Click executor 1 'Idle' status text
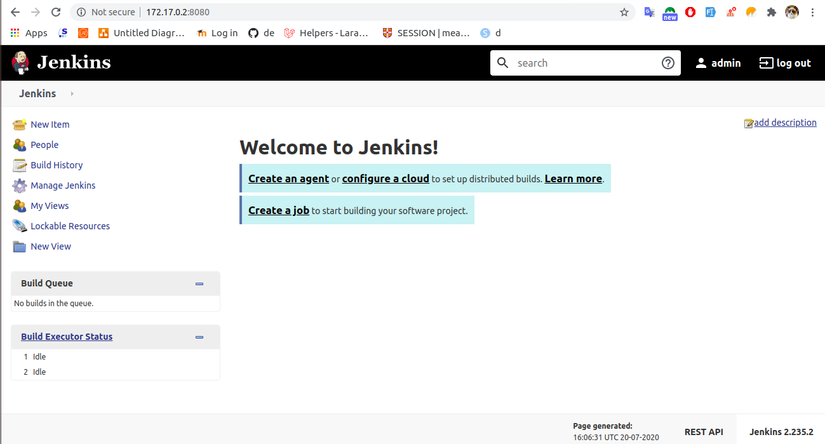 (39, 357)
